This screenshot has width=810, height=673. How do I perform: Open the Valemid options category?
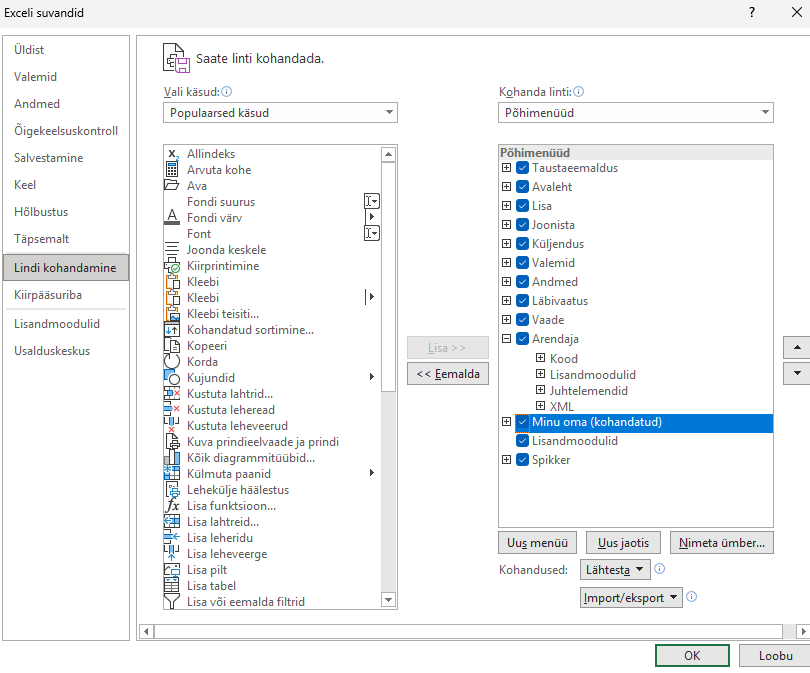(36, 77)
